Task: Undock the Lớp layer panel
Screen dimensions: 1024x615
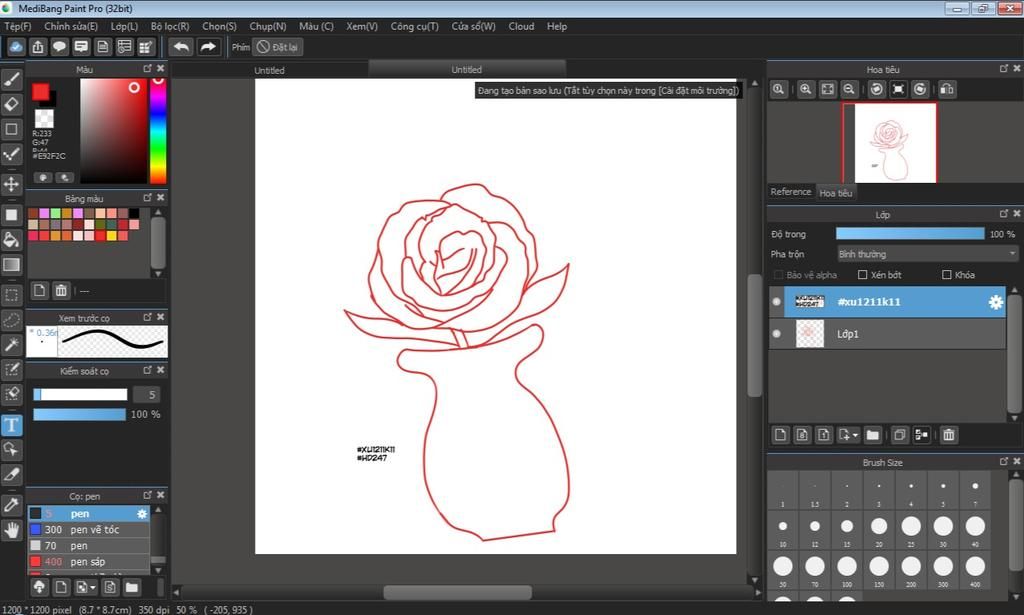Action: [1004, 213]
